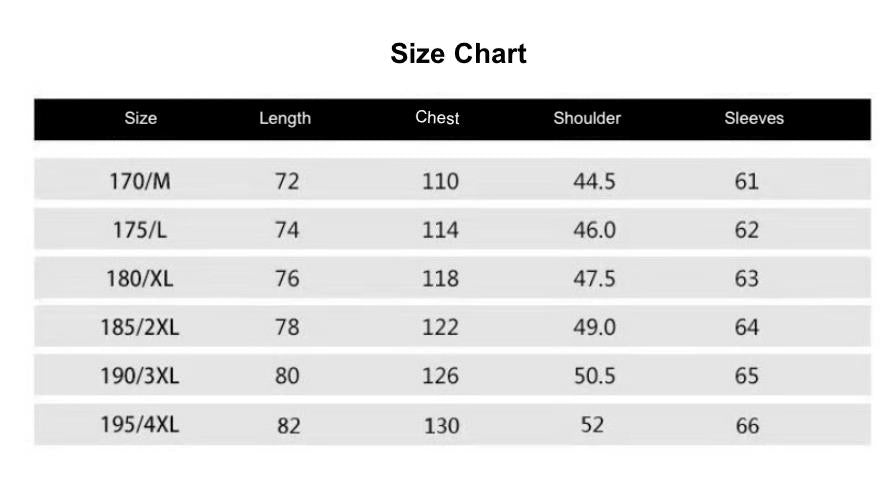
Task: Click the Shoulder column header
Action: pos(587,118)
